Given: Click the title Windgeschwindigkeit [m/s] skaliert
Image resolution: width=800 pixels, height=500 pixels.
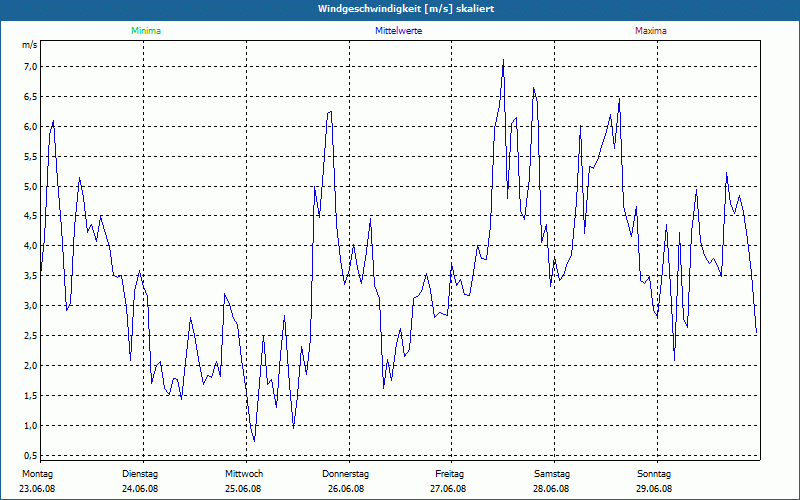Looking at the screenshot, I should coord(406,9).
